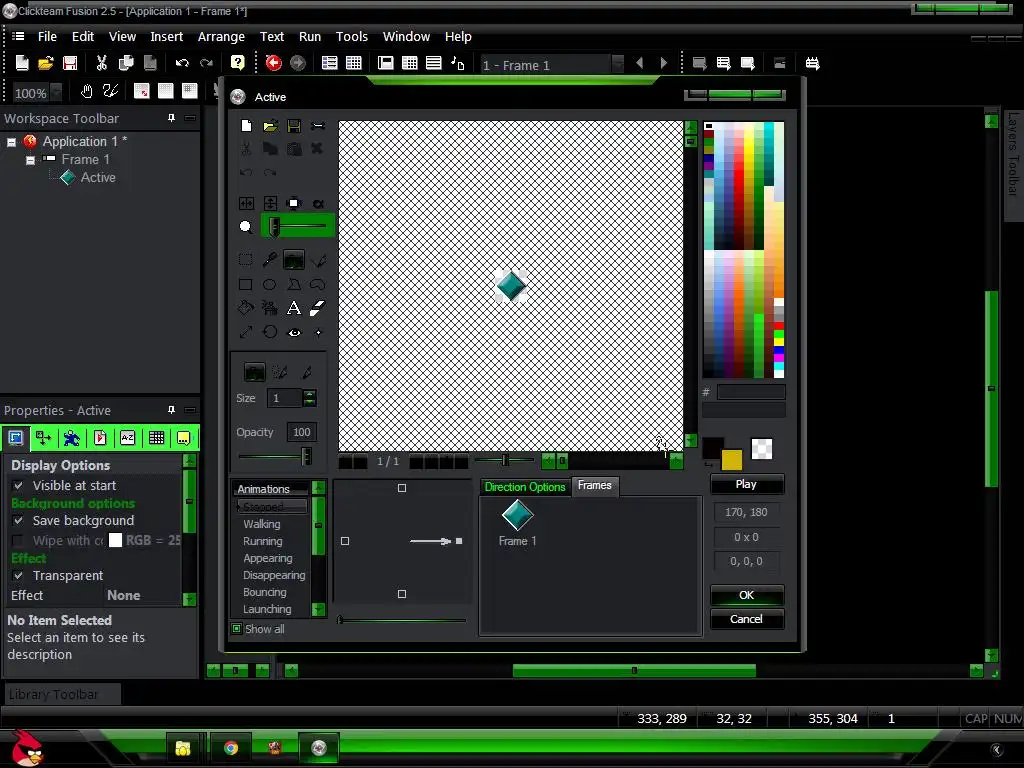Select the upward direction box
Screen dimensions: 1024x768
(402, 488)
